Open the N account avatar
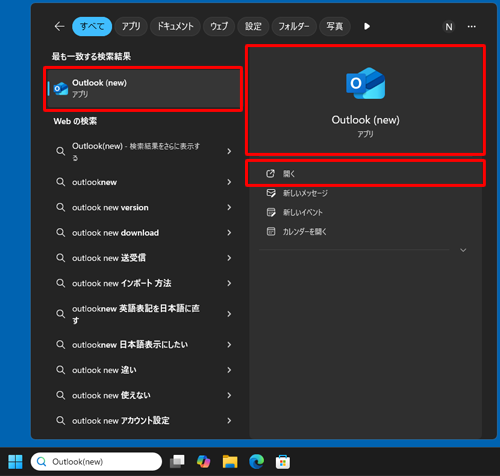This screenshot has height=476, width=500. pyautogui.click(x=449, y=27)
